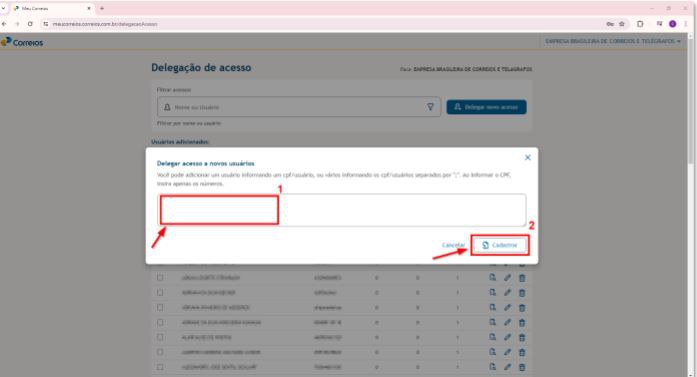This screenshot has width=697, height=377.
Task: Click the pencil edit icon in the fifth visible row
Action: [507, 337]
